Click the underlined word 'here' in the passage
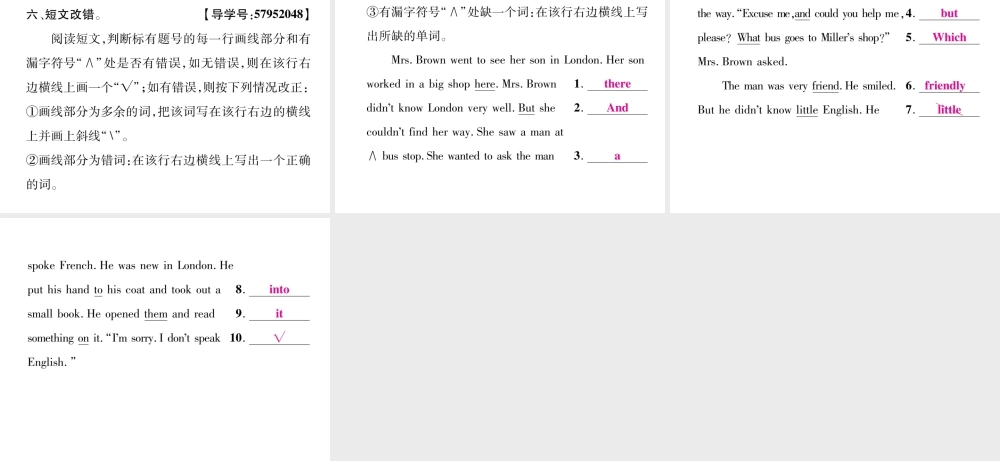1000x461 pixels. [x=485, y=84]
